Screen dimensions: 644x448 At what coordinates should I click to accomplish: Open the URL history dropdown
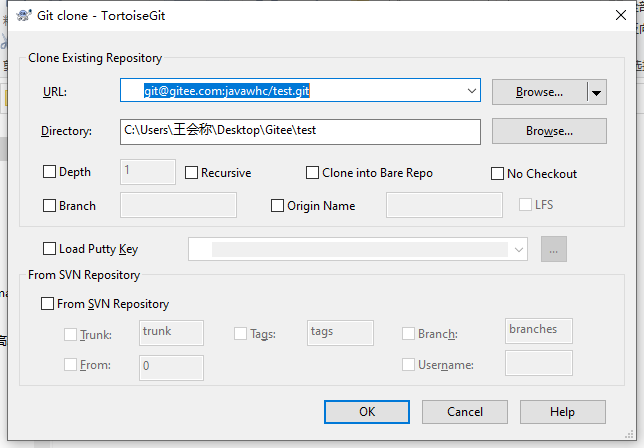472,90
